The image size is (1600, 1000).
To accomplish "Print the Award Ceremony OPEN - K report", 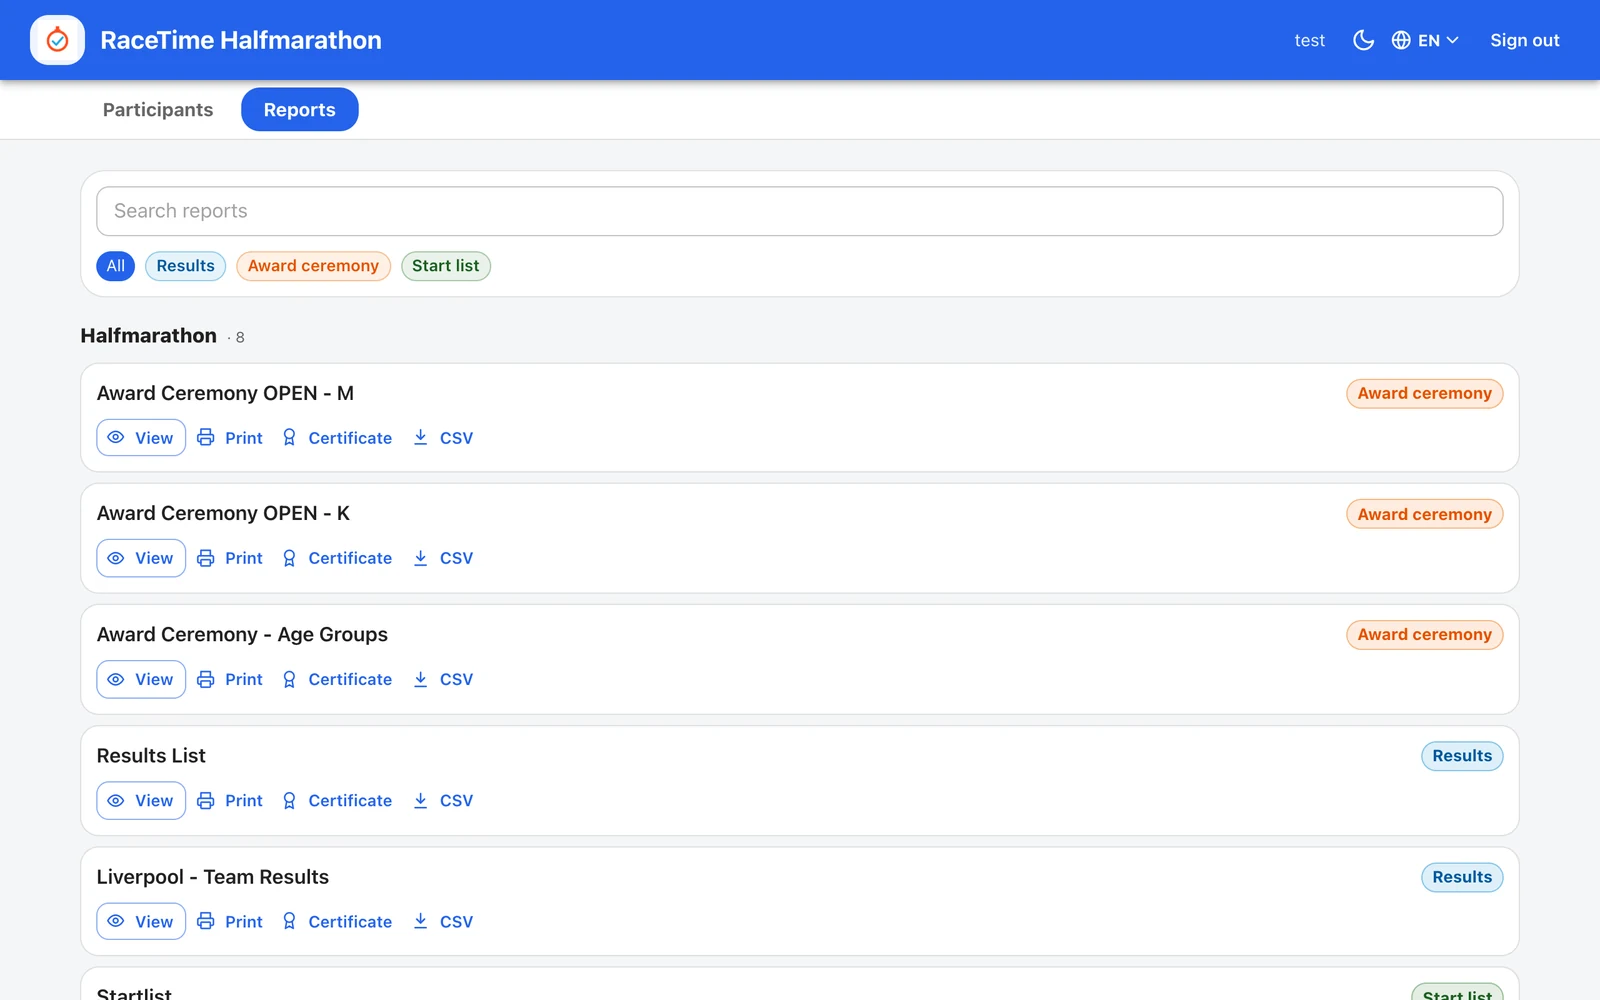I will pyautogui.click(x=230, y=558).
